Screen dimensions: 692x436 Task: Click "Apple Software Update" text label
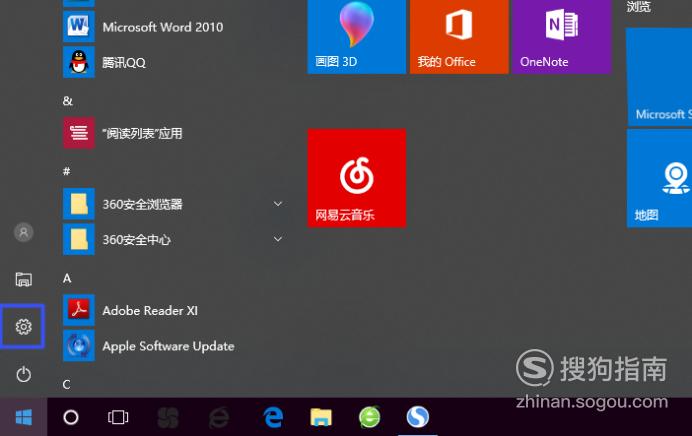[168, 346]
